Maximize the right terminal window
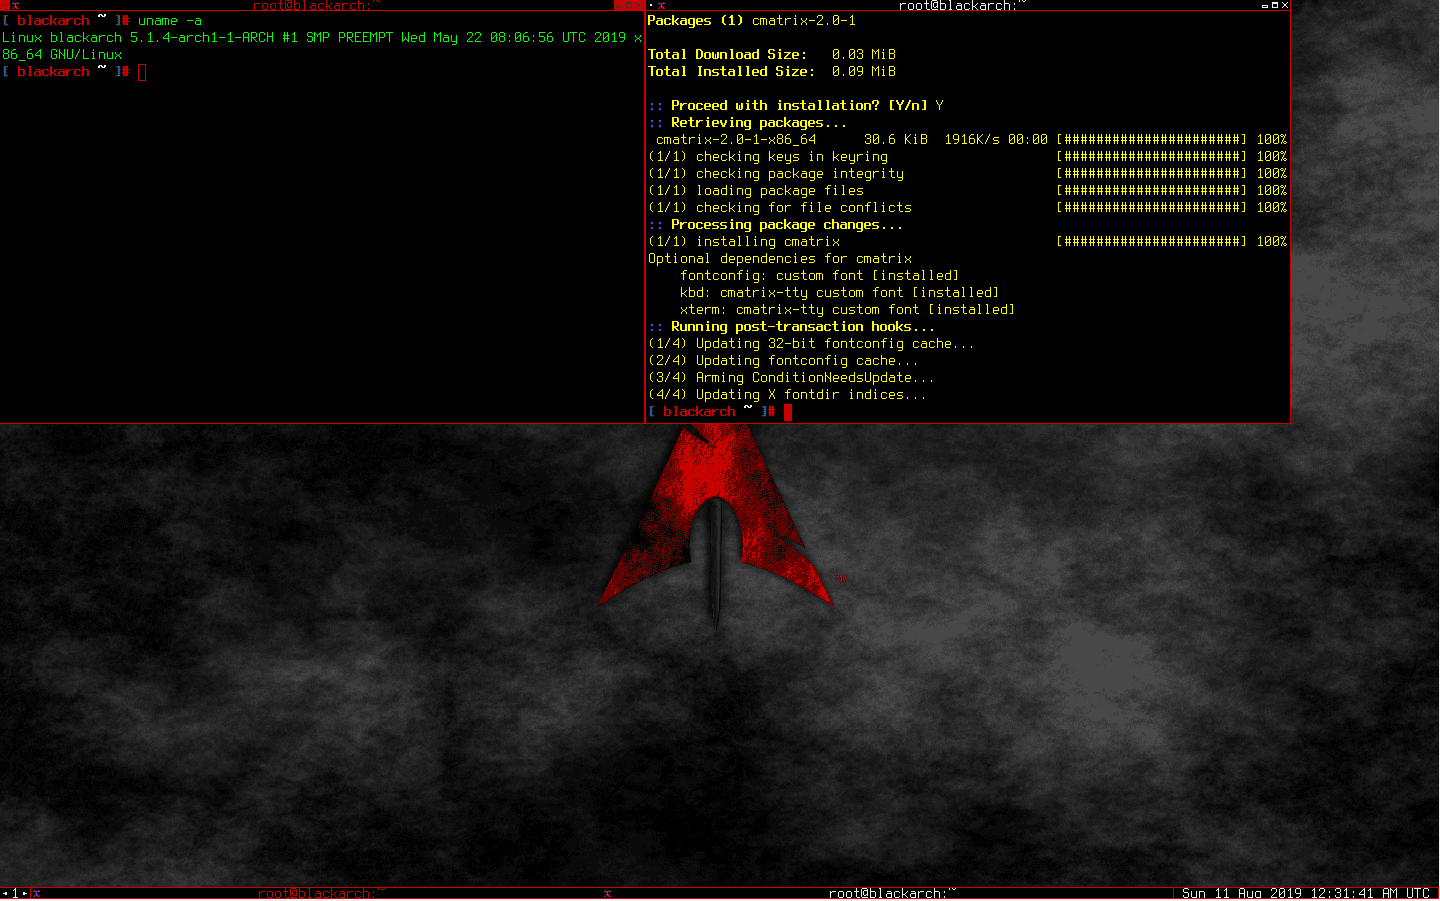This screenshot has width=1440, height=901. tap(1275, 5)
